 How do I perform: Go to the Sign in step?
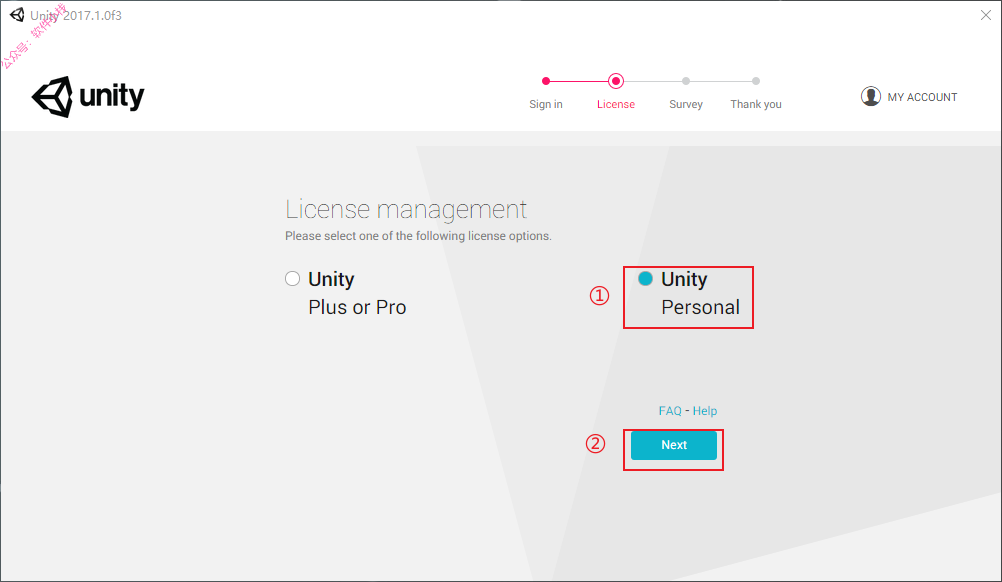click(x=546, y=104)
